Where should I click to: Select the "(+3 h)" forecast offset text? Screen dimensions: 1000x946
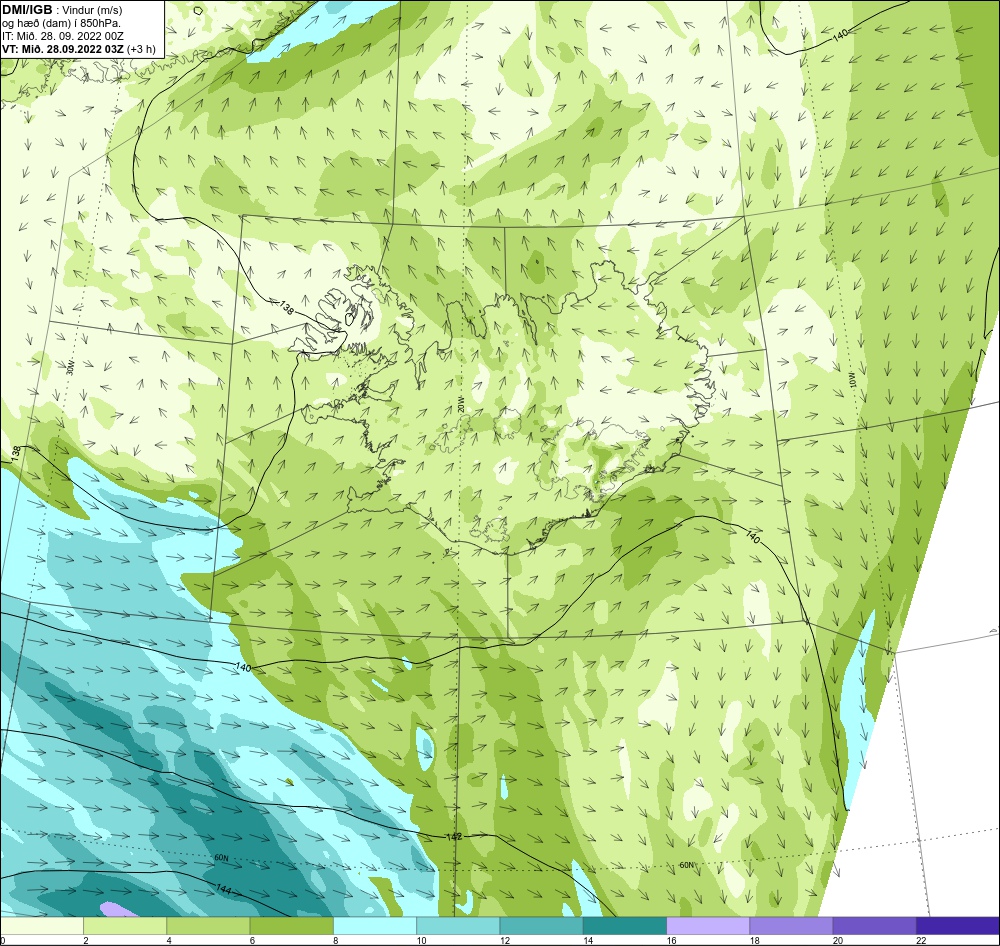tap(141, 49)
